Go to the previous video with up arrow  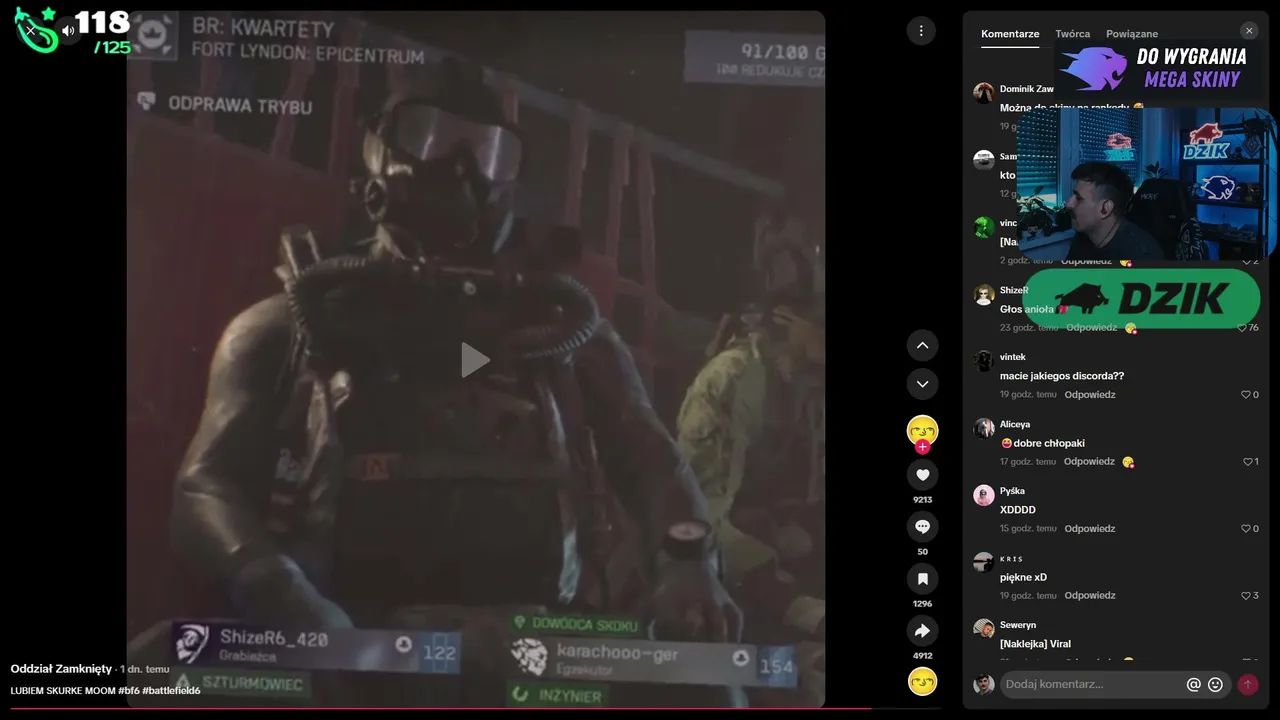pyautogui.click(x=922, y=345)
